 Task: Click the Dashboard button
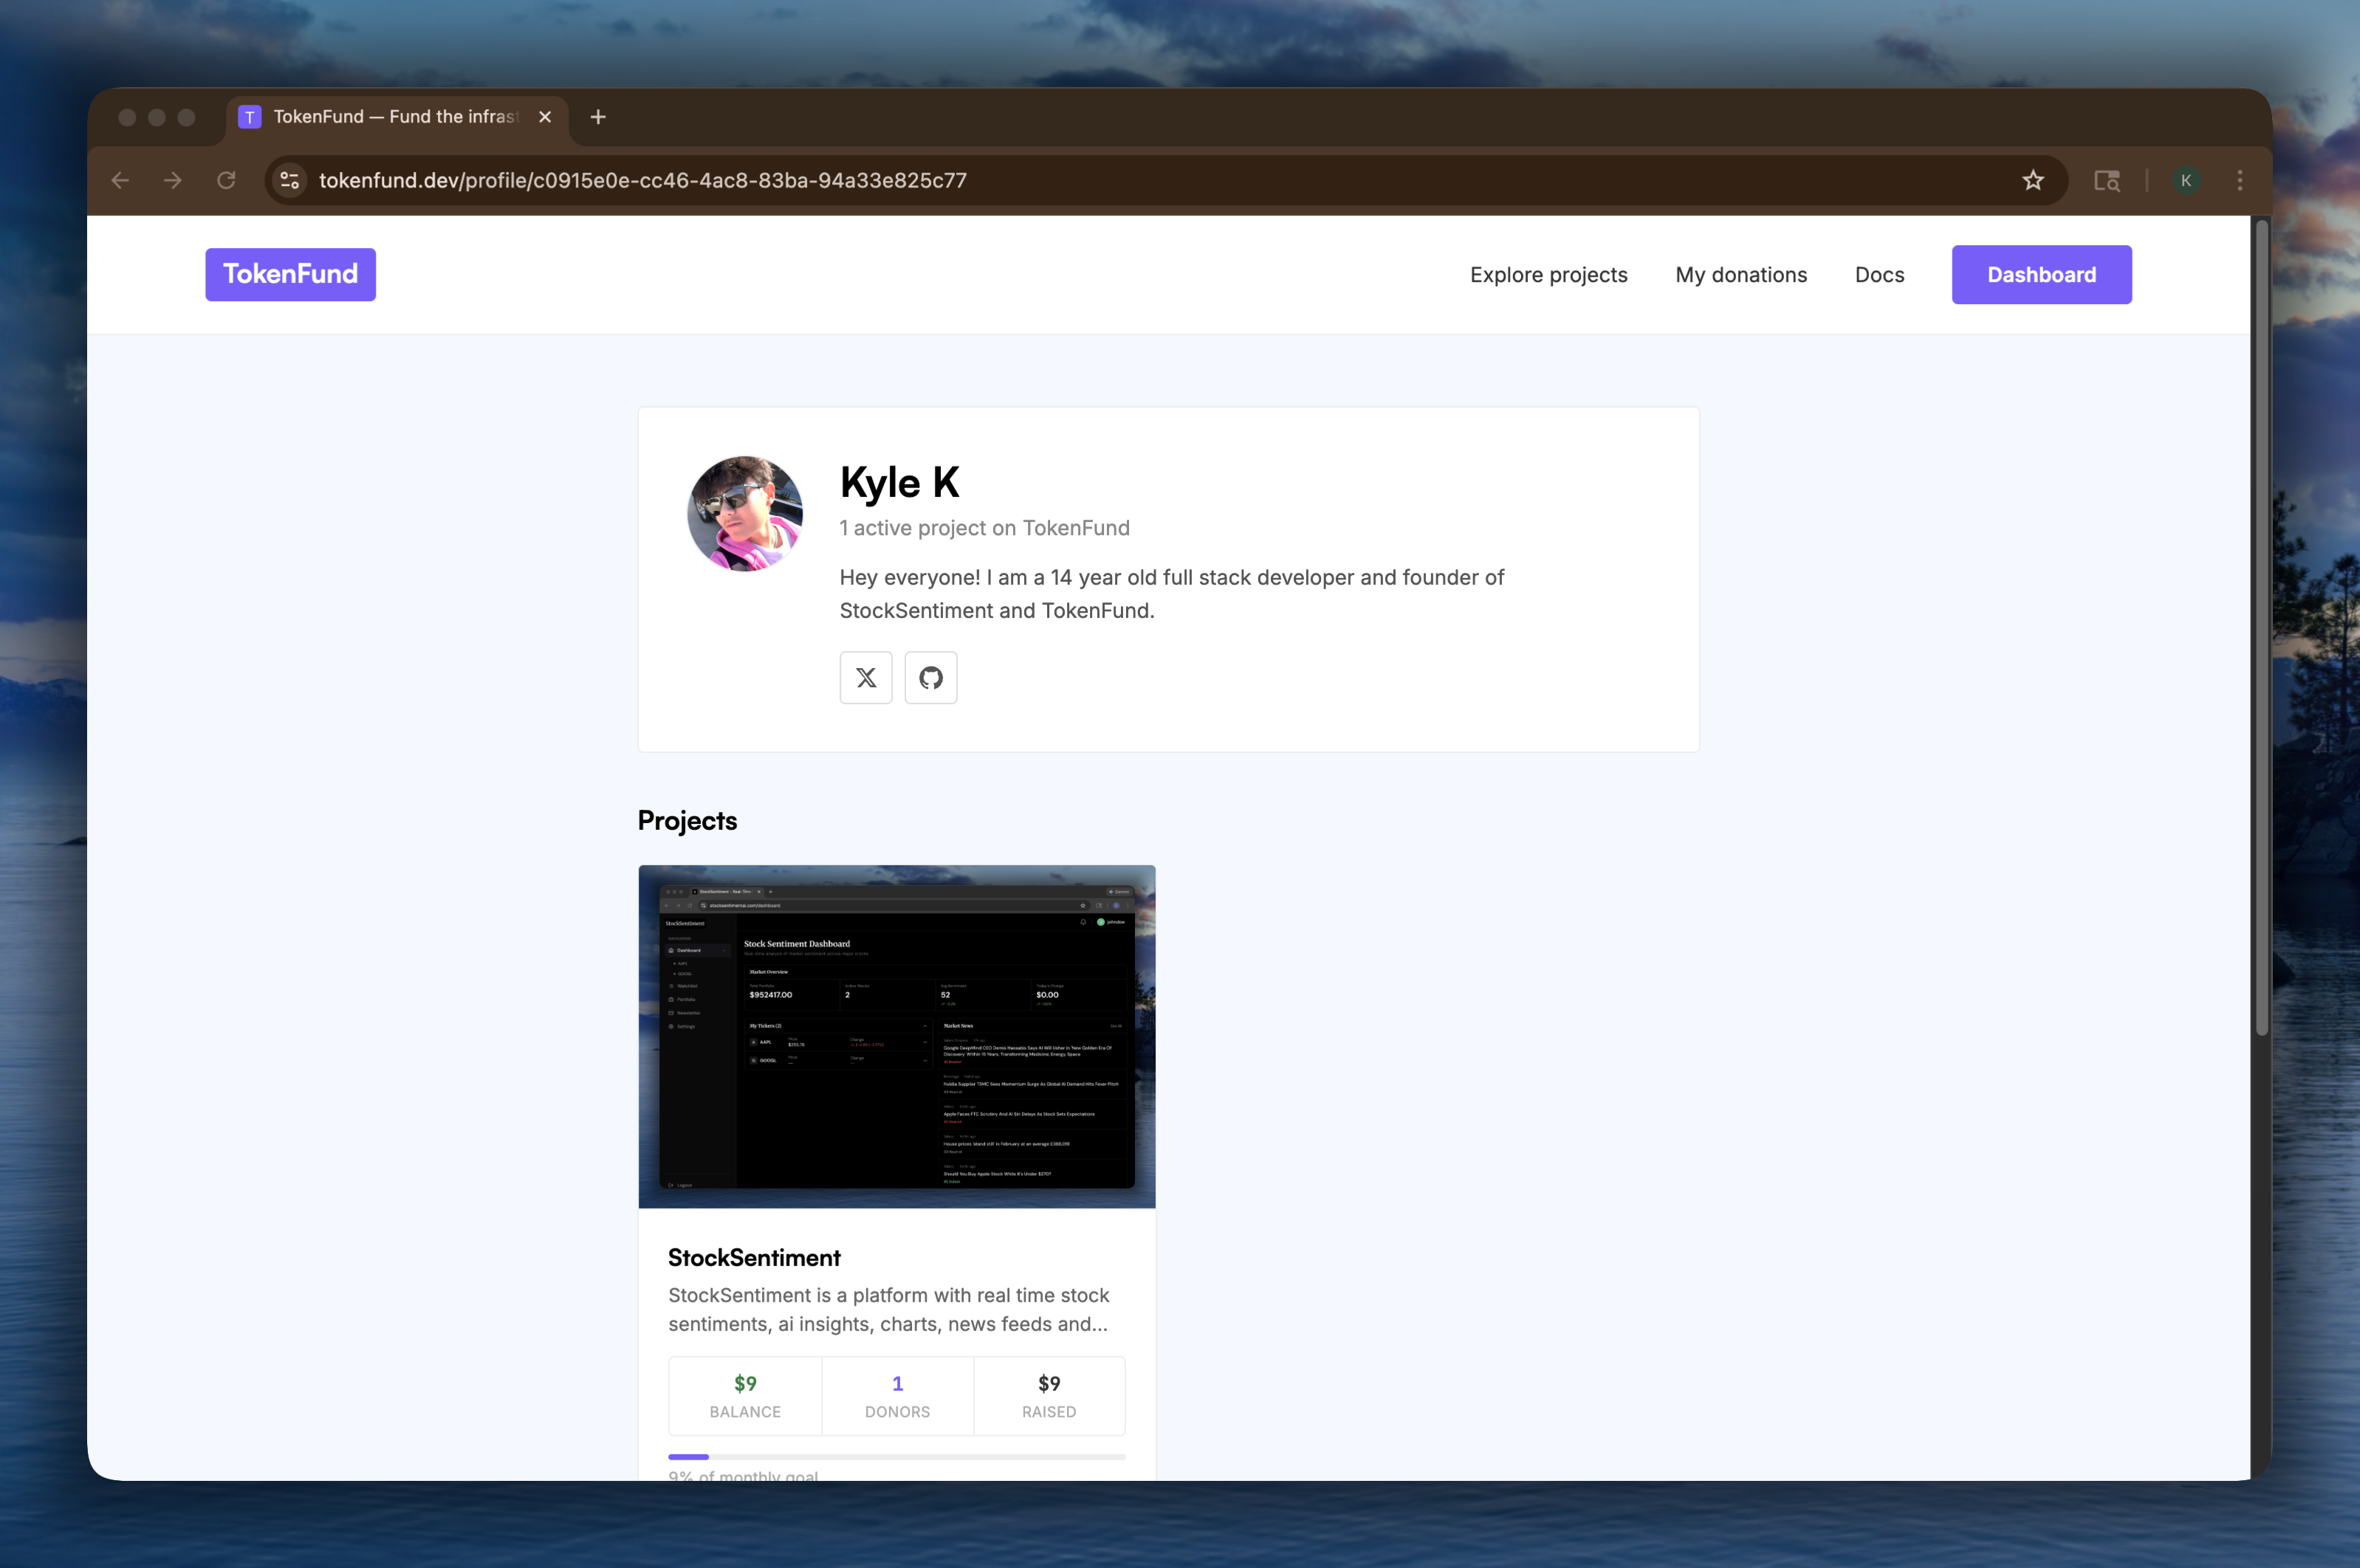[2040, 274]
